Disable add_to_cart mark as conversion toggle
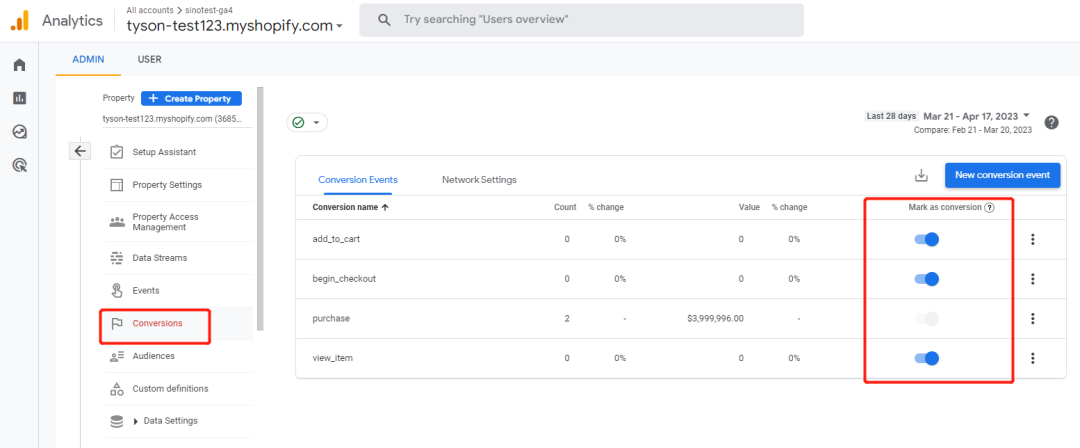This screenshot has height=448, width=1080. 927,239
